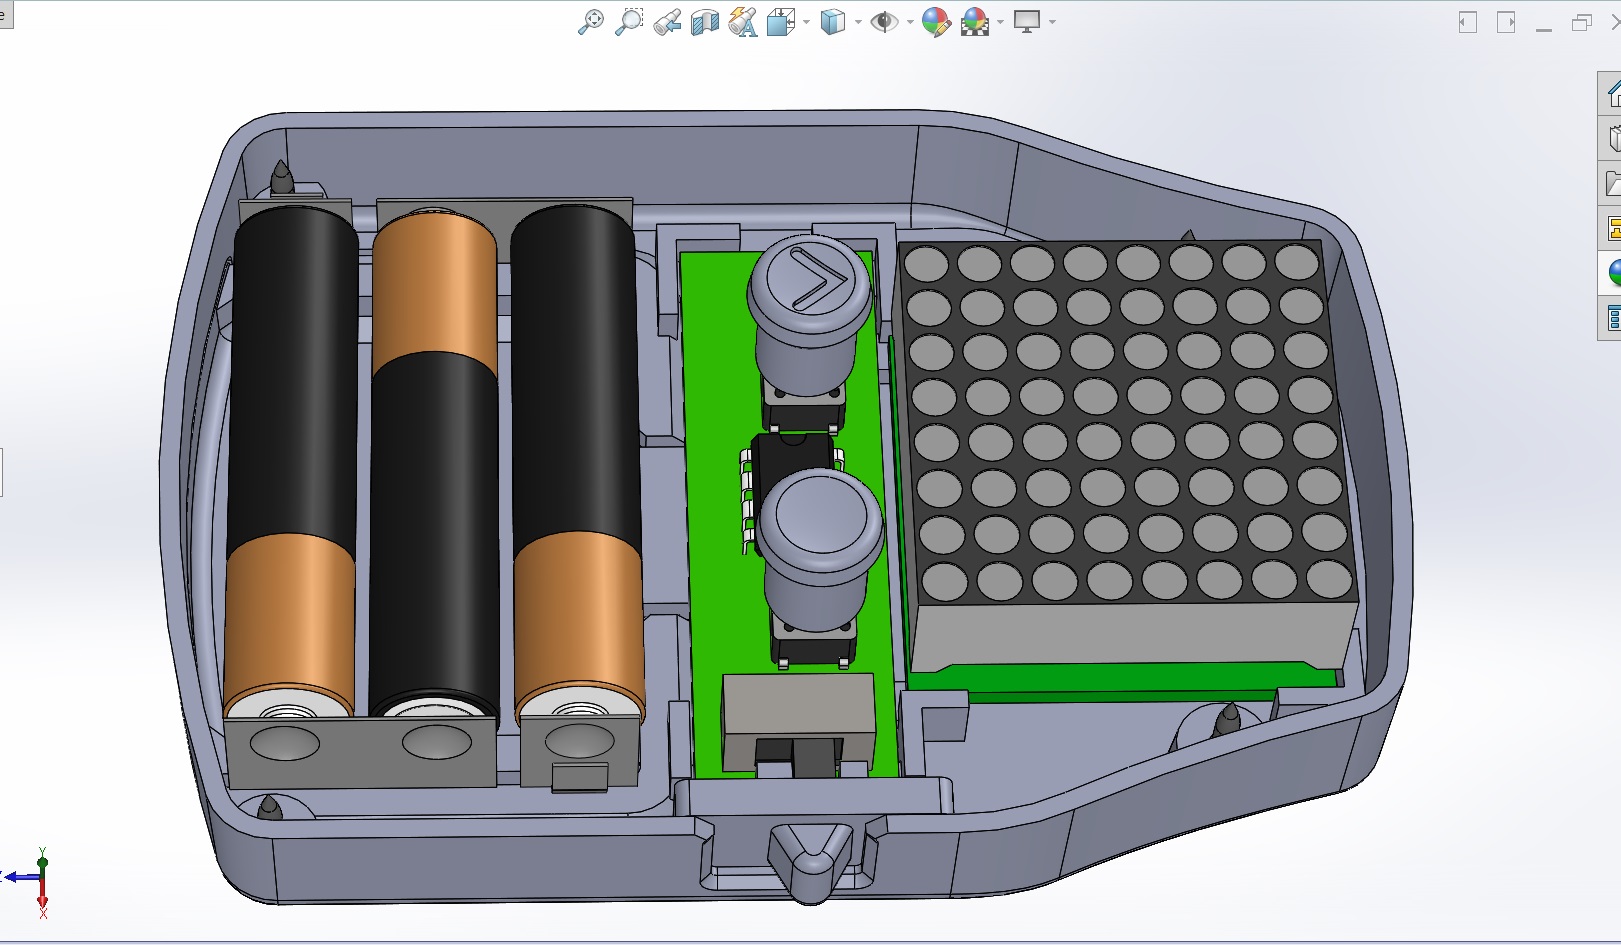Open the Edit Appearance tool
Viewport: 1621px width, 945px height.
point(936,22)
